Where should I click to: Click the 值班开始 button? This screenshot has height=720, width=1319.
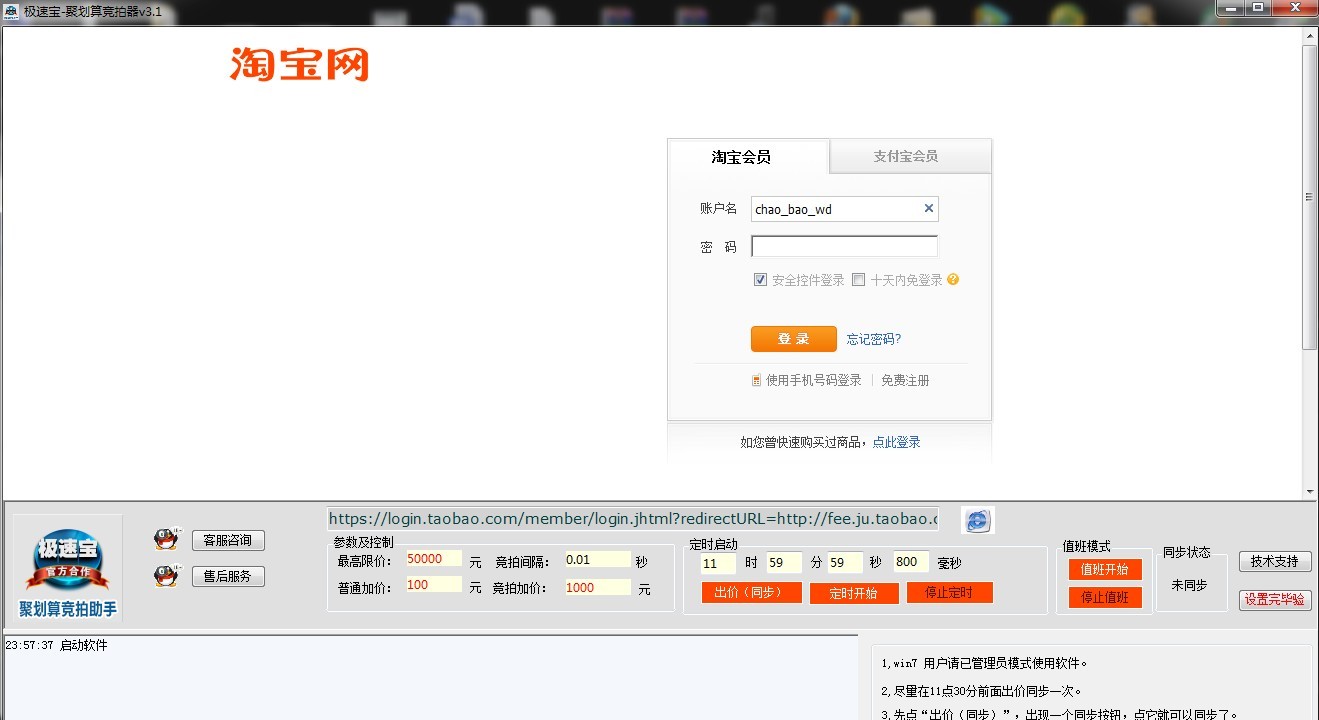(1105, 569)
